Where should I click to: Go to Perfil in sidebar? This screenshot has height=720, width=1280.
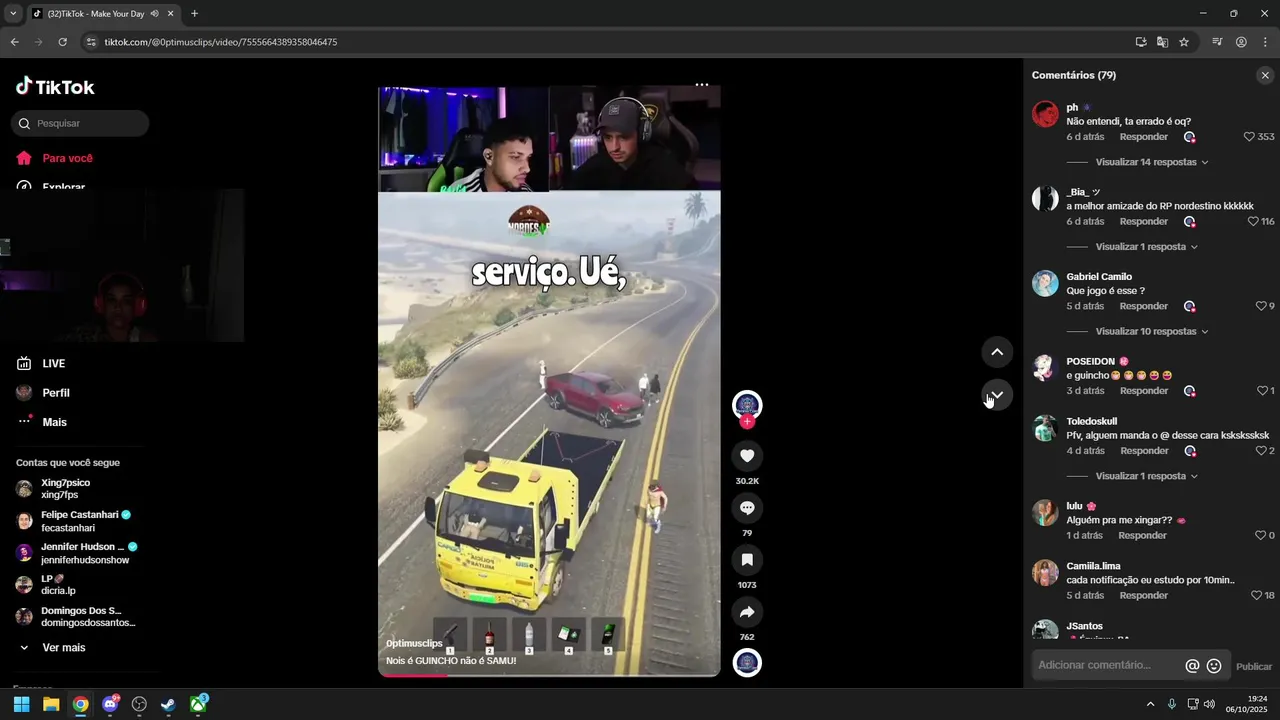(x=56, y=393)
